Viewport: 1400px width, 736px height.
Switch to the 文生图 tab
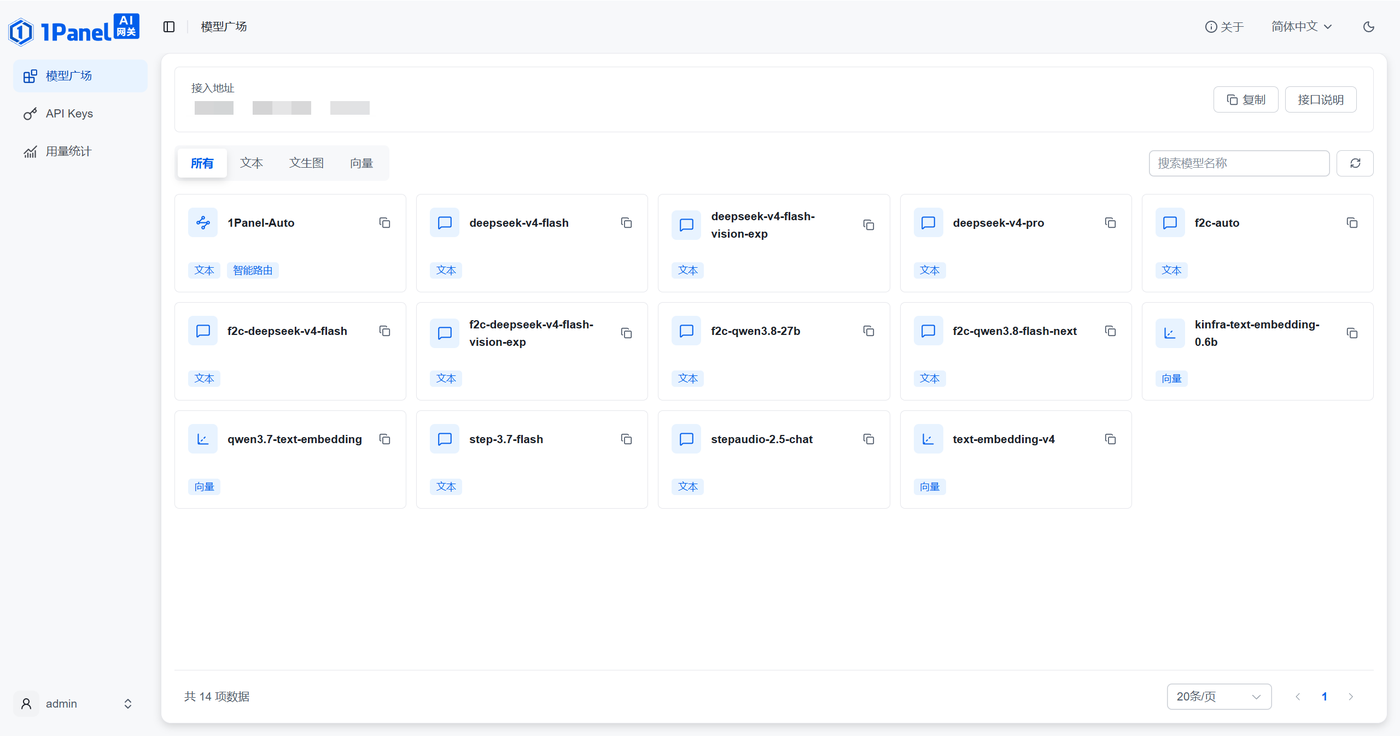[x=307, y=163]
